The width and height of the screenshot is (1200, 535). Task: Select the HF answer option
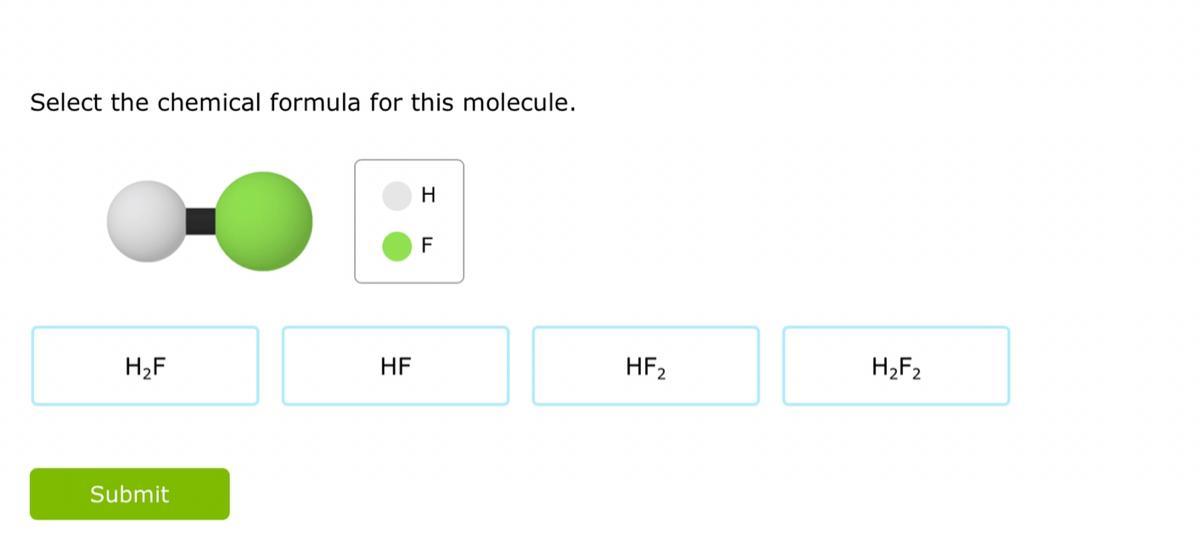(x=395, y=366)
